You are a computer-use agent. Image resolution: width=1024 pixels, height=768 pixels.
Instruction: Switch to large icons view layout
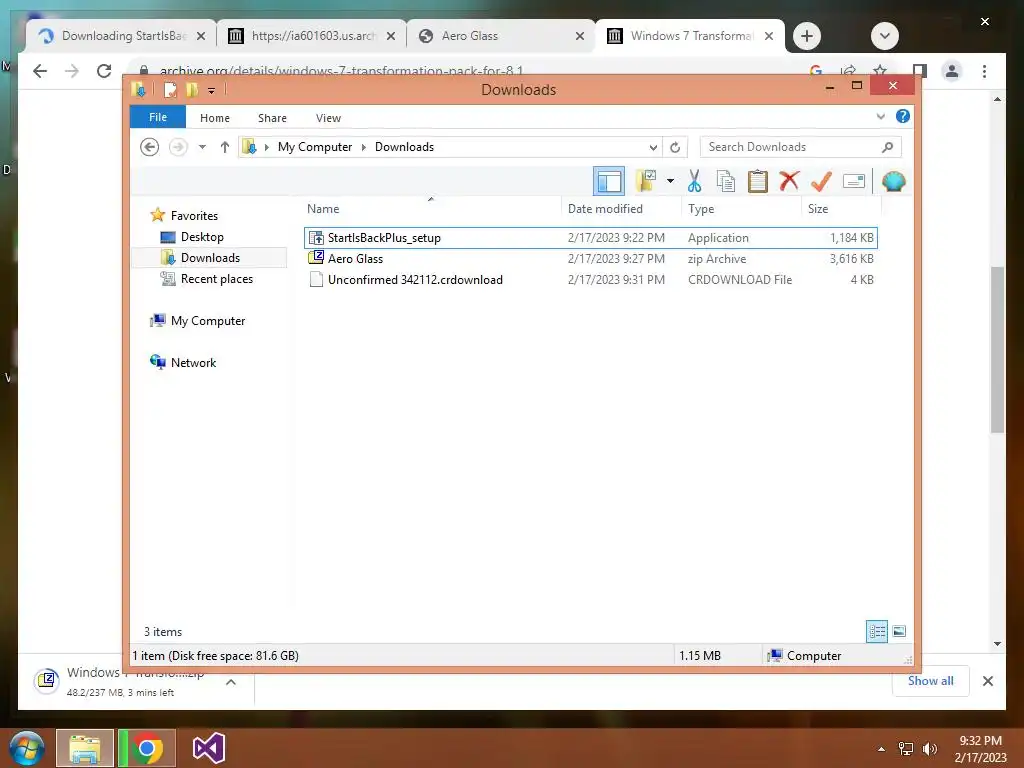click(x=899, y=631)
